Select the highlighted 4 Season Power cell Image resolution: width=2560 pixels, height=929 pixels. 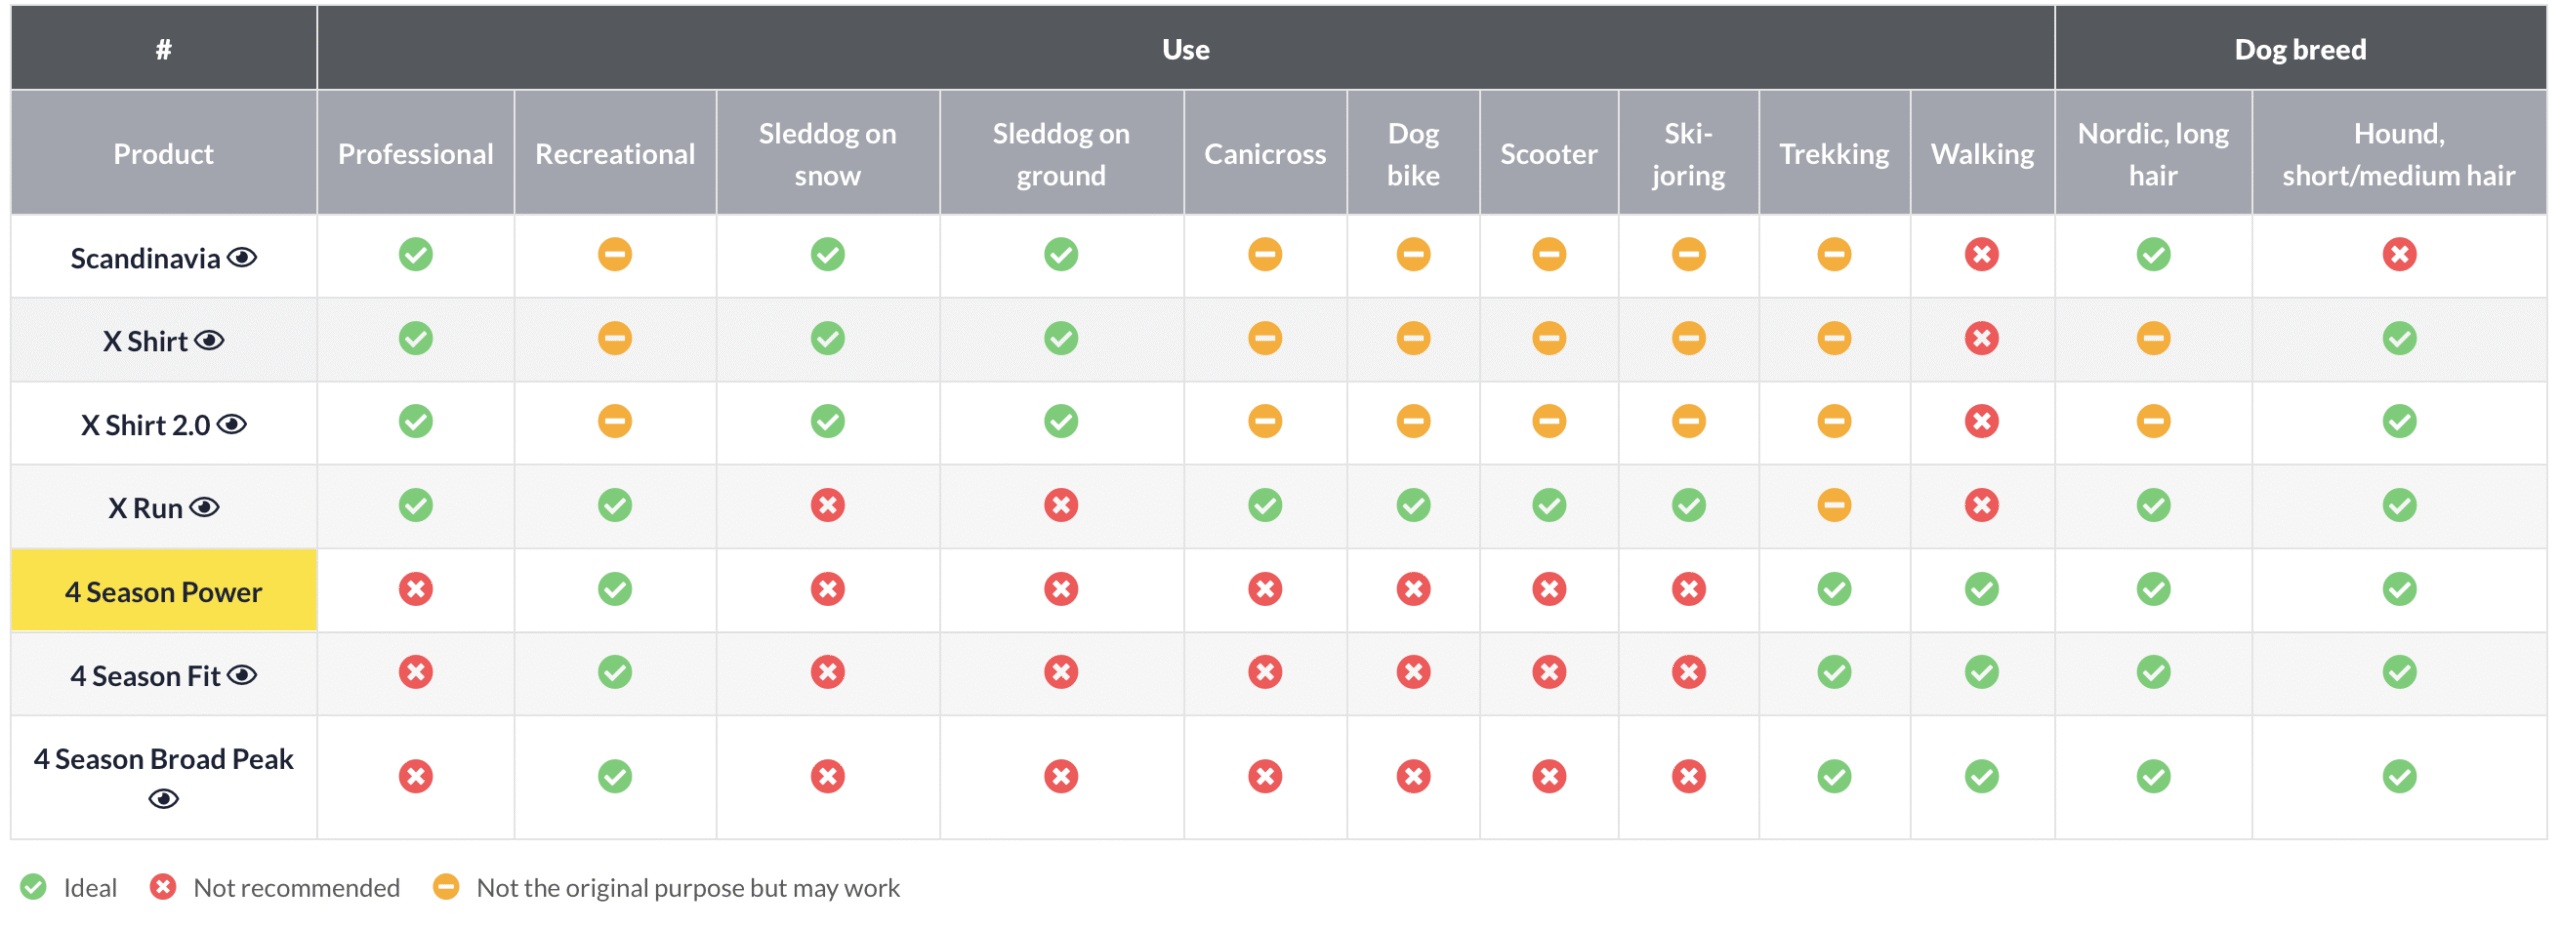(x=164, y=592)
